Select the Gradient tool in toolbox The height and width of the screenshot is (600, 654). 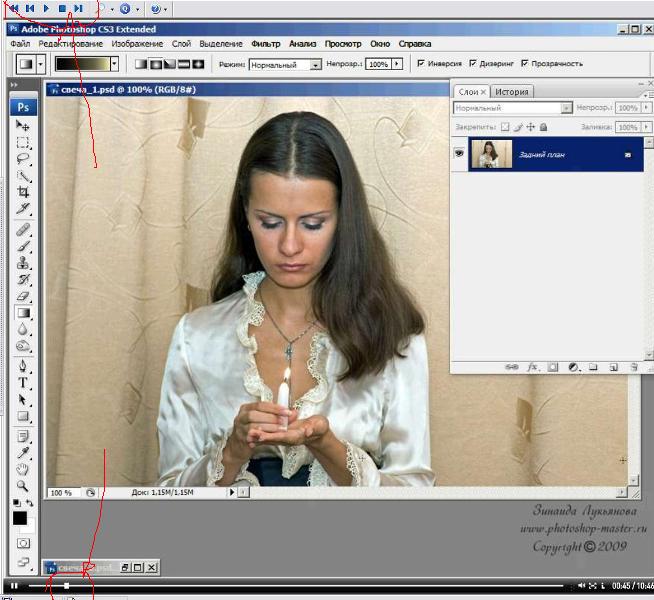(x=23, y=313)
